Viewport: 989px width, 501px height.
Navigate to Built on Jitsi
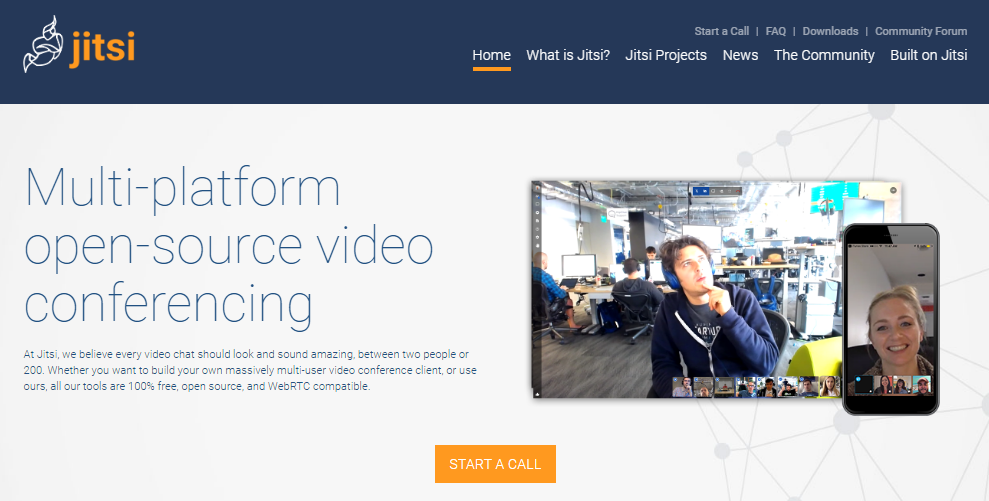928,55
